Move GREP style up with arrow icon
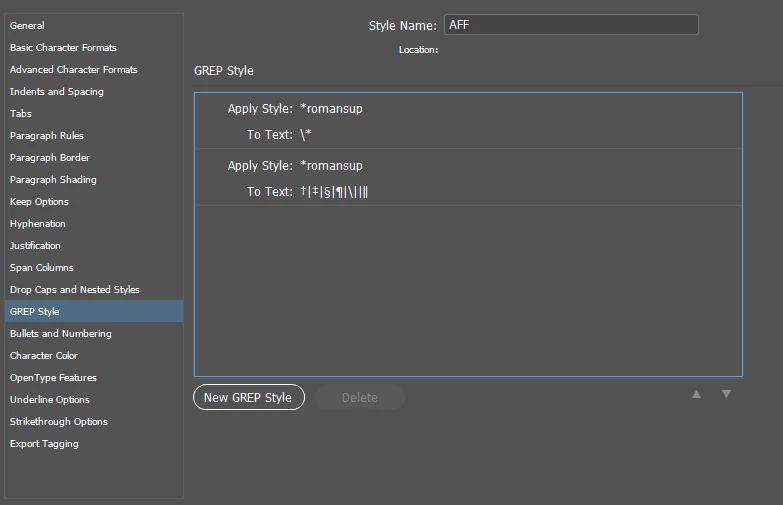783x505 pixels. [697, 394]
